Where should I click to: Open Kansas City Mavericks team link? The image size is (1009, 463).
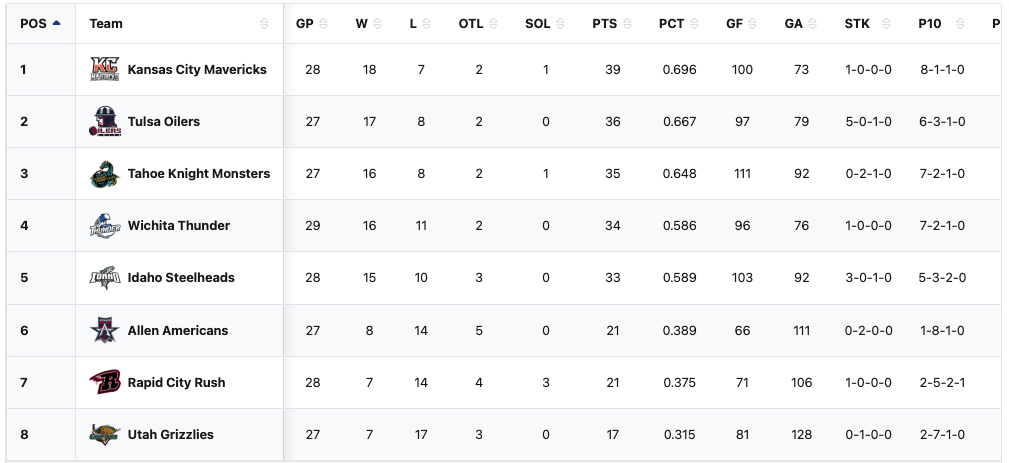click(197, 70)
